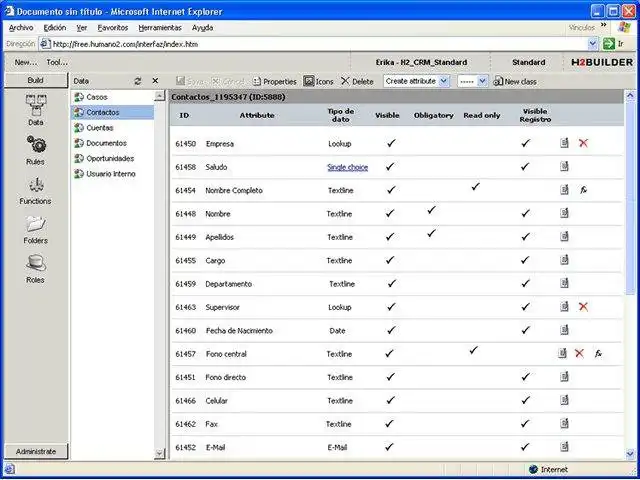Screen dimensions: 640x480
Task: Click the refresh icon in Data panel
Action: point(137,80)
